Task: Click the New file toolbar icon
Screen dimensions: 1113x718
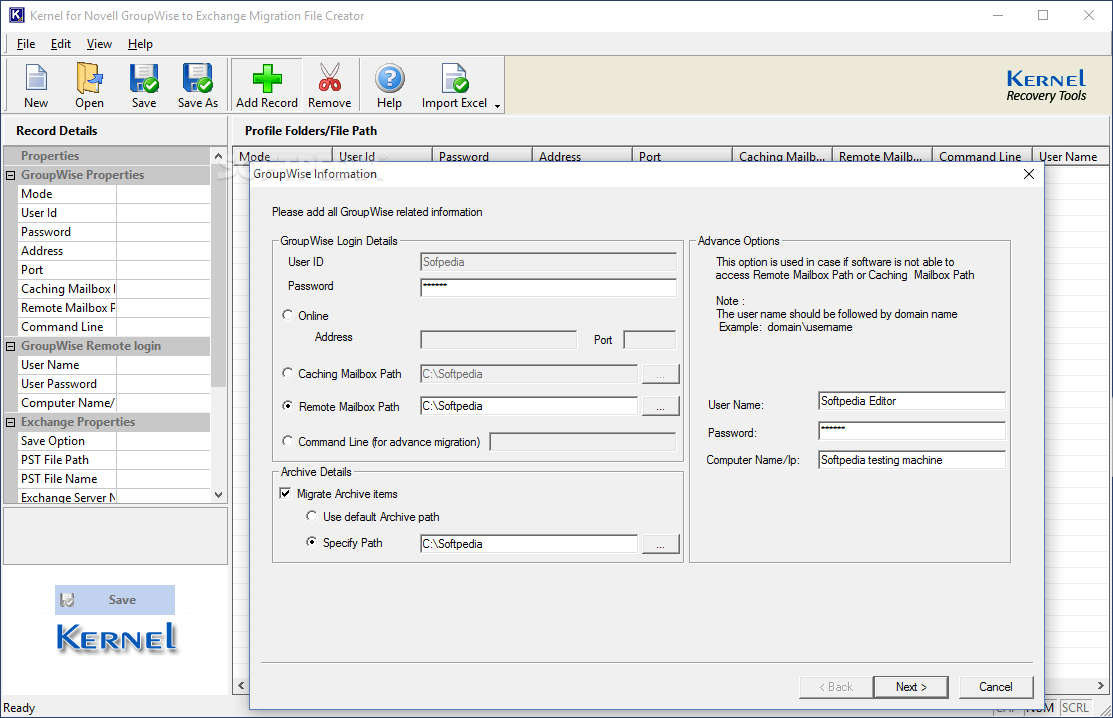Action: click(x=36, y=79)
